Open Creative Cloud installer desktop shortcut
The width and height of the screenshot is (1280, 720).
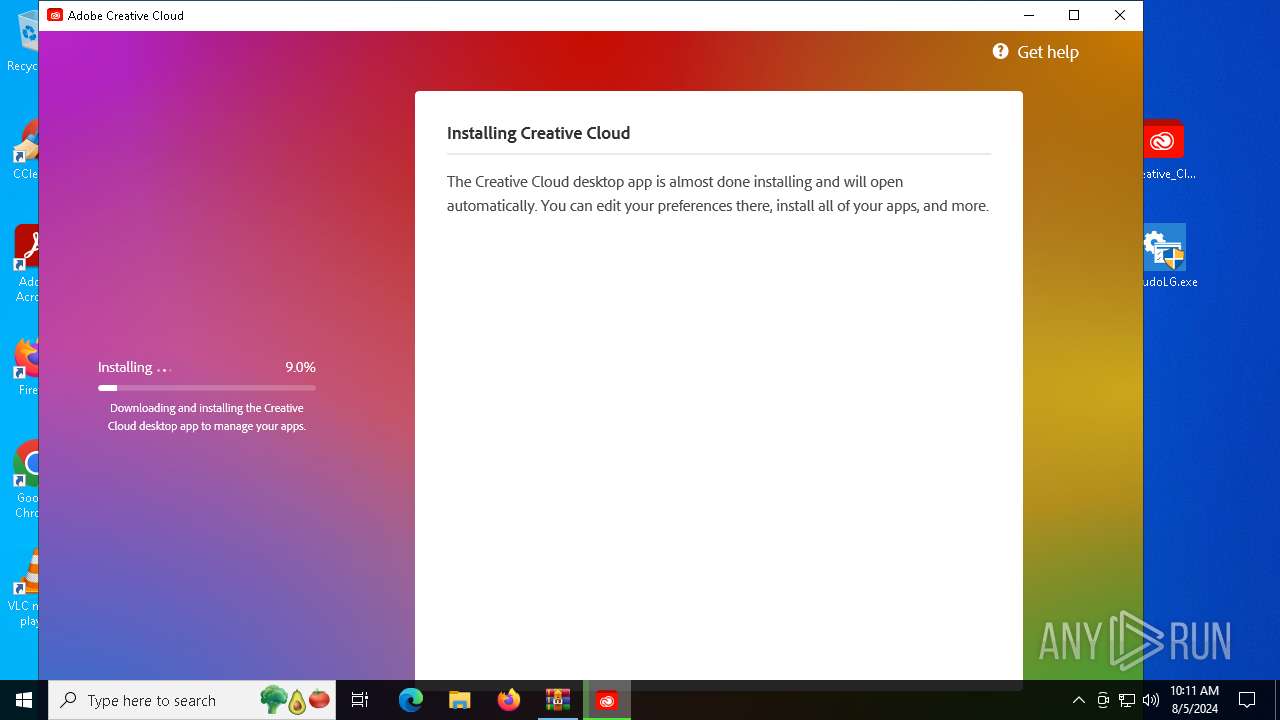pos(1163,150)
